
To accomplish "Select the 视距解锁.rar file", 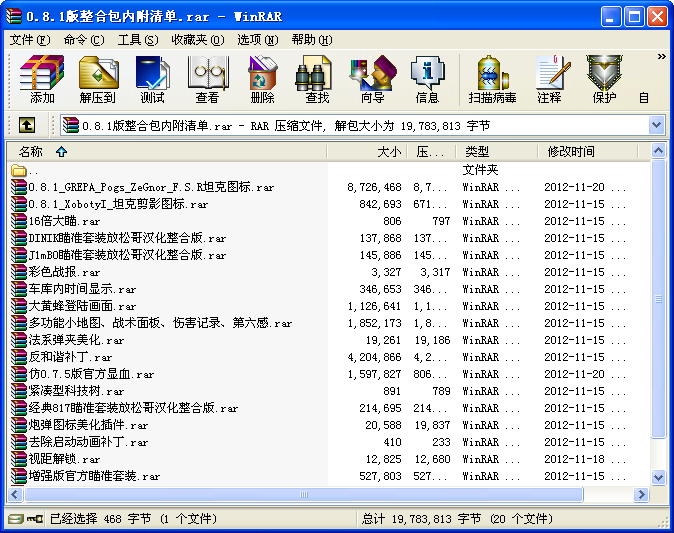I will point(56,459).
